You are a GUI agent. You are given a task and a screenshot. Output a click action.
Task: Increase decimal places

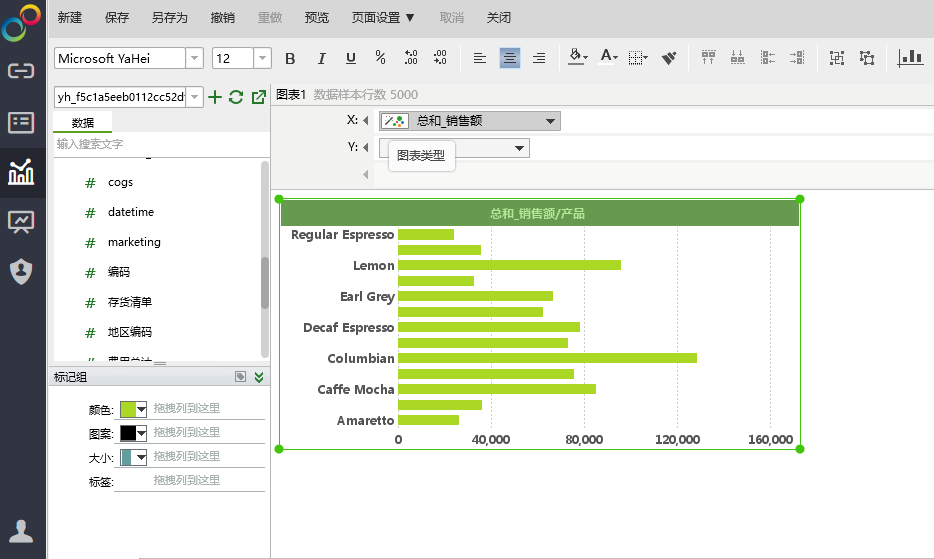[x=410, y=58]
